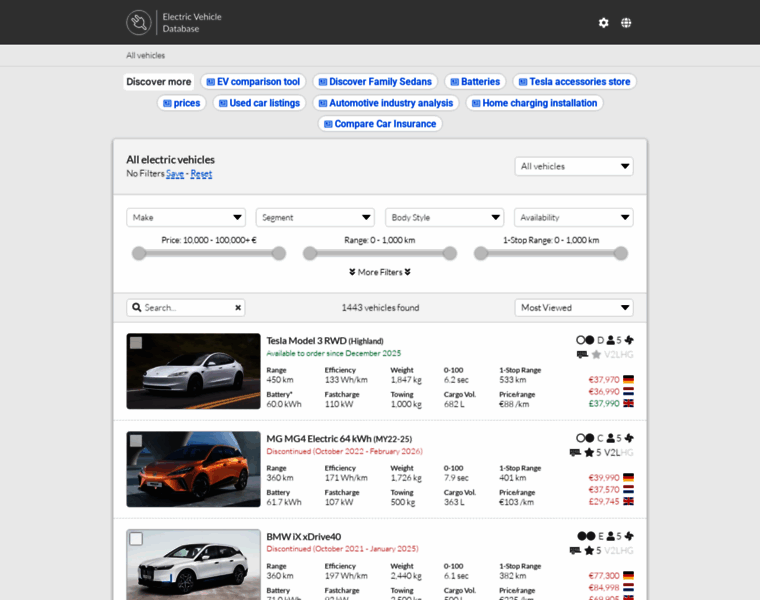The width and height of the screenshot is (760, 600).
Task: Click the price €84,998
Action: point(604,587)
